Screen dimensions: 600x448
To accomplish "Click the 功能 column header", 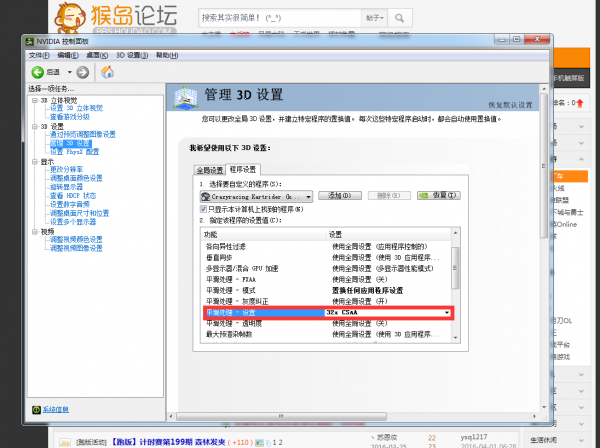I will [x=263, y=235].
